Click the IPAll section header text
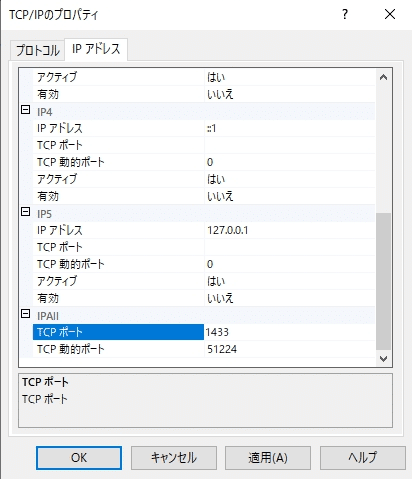Screen dimensions: 412x479 pos(48,316)
